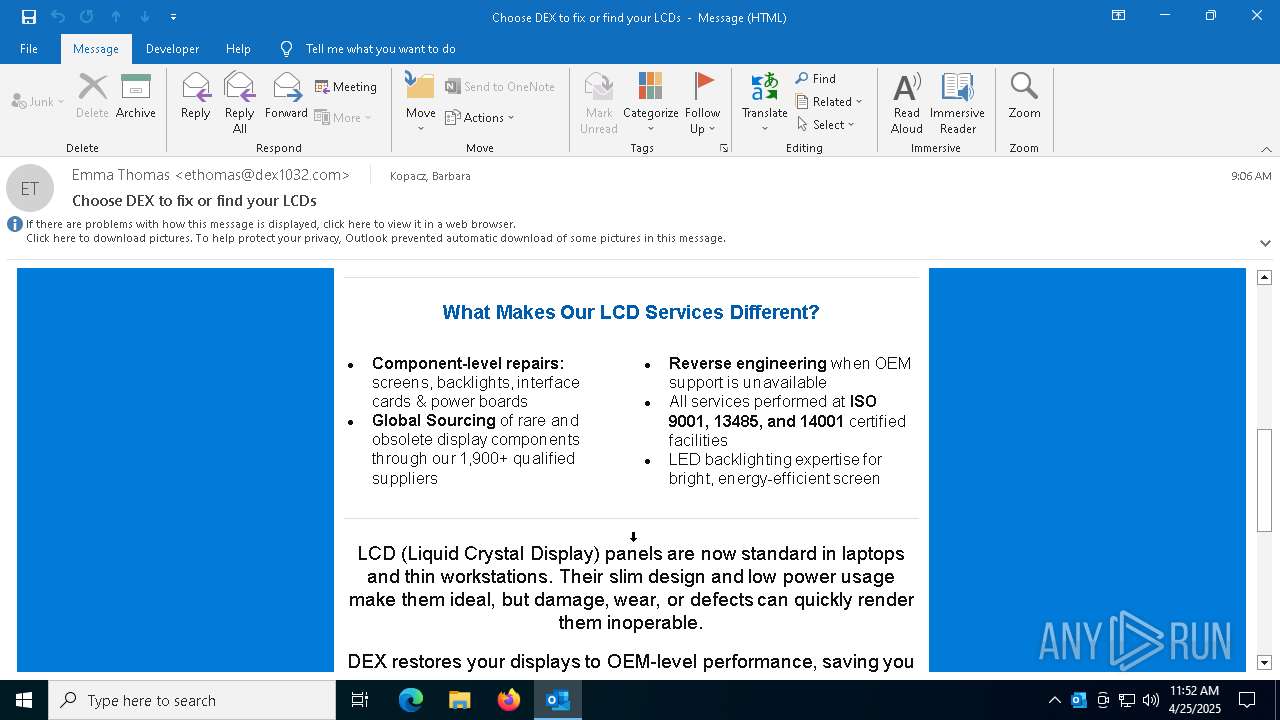The height and width of the screenshot is (720, 1280).
Task: Open the Actions dropdown
Action: (480, 117)
